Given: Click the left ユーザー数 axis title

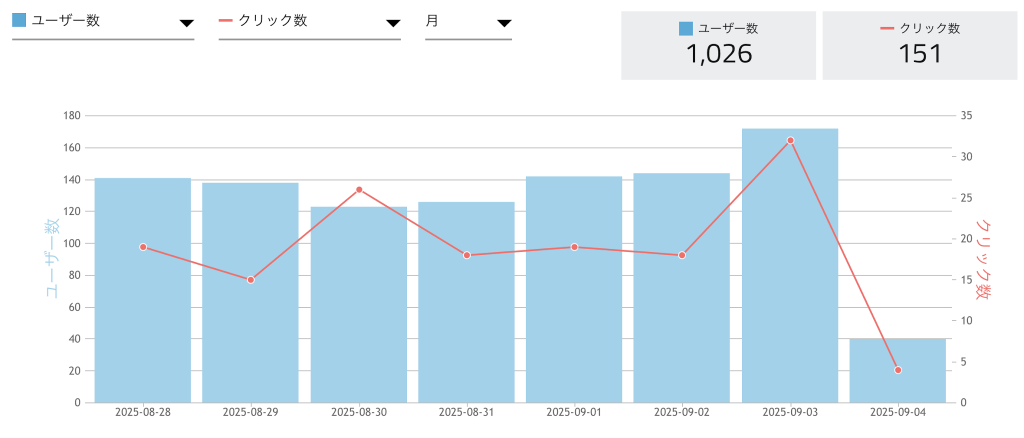Looking at the screenshot, I should pos(50,259).
